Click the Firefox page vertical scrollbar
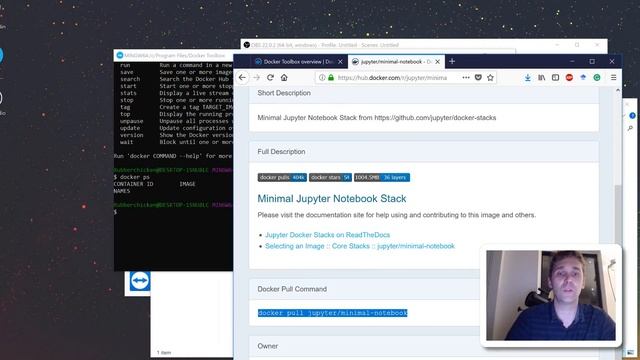This screenshot has height=360, width=640. (x=618, y=214)
